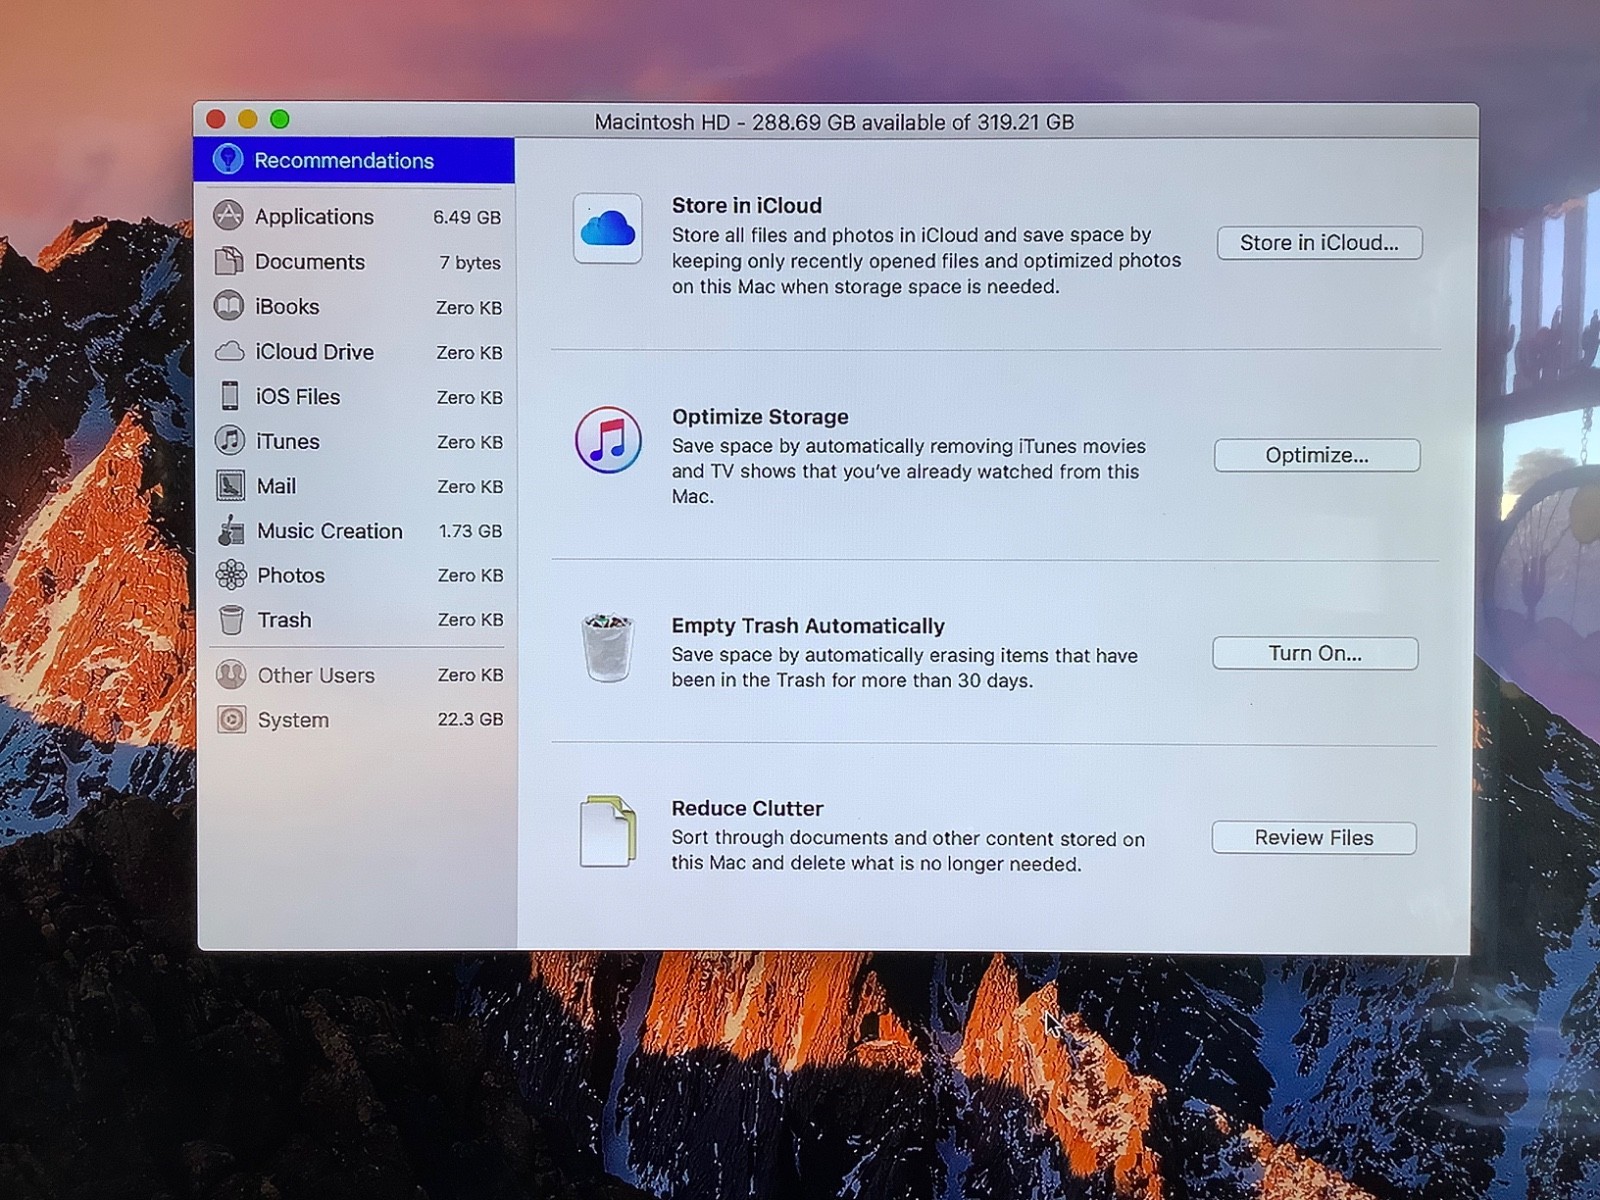Click the Recommendations lightbulb icon
Image resolution: width=1600 pixels, height=1200 pixels.
point(228,159)
